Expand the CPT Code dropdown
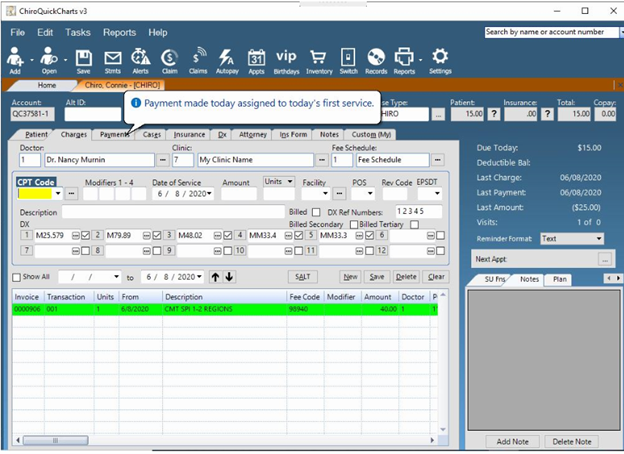The width and height of the screenshot is (624, 454). [58, 194]
